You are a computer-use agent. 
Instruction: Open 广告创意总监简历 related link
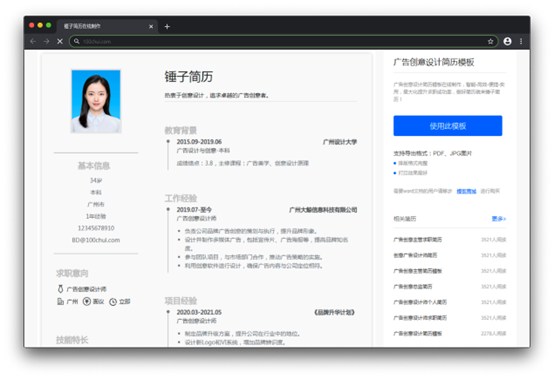(413, 286)
